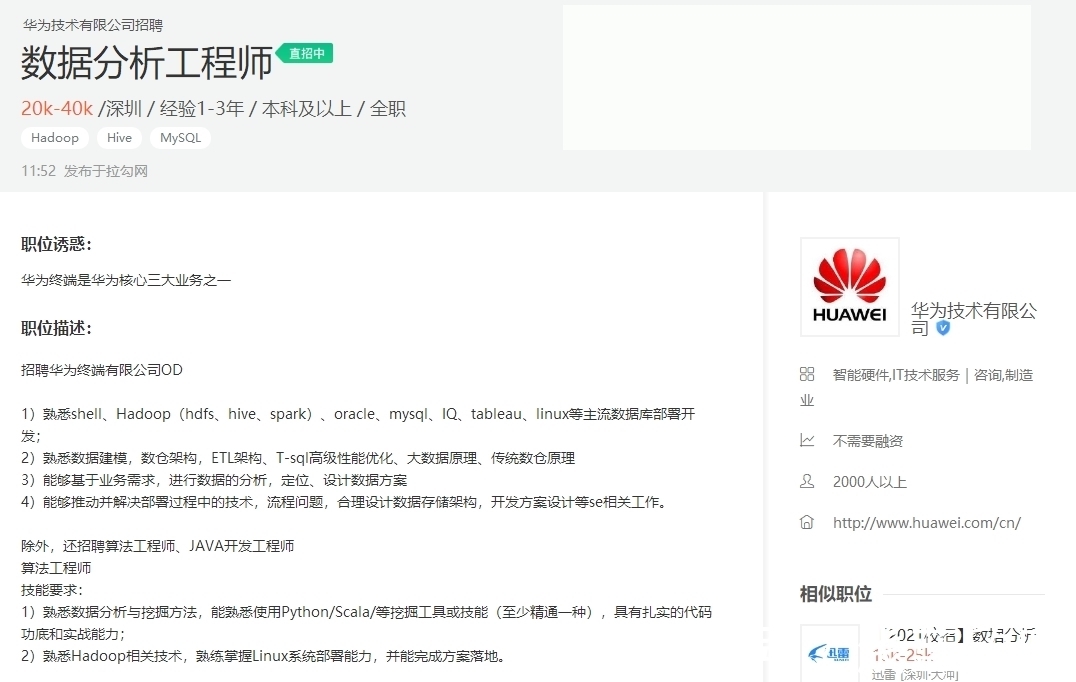
Task: Click the green 直招中 badge
Action: coord(305,54)
